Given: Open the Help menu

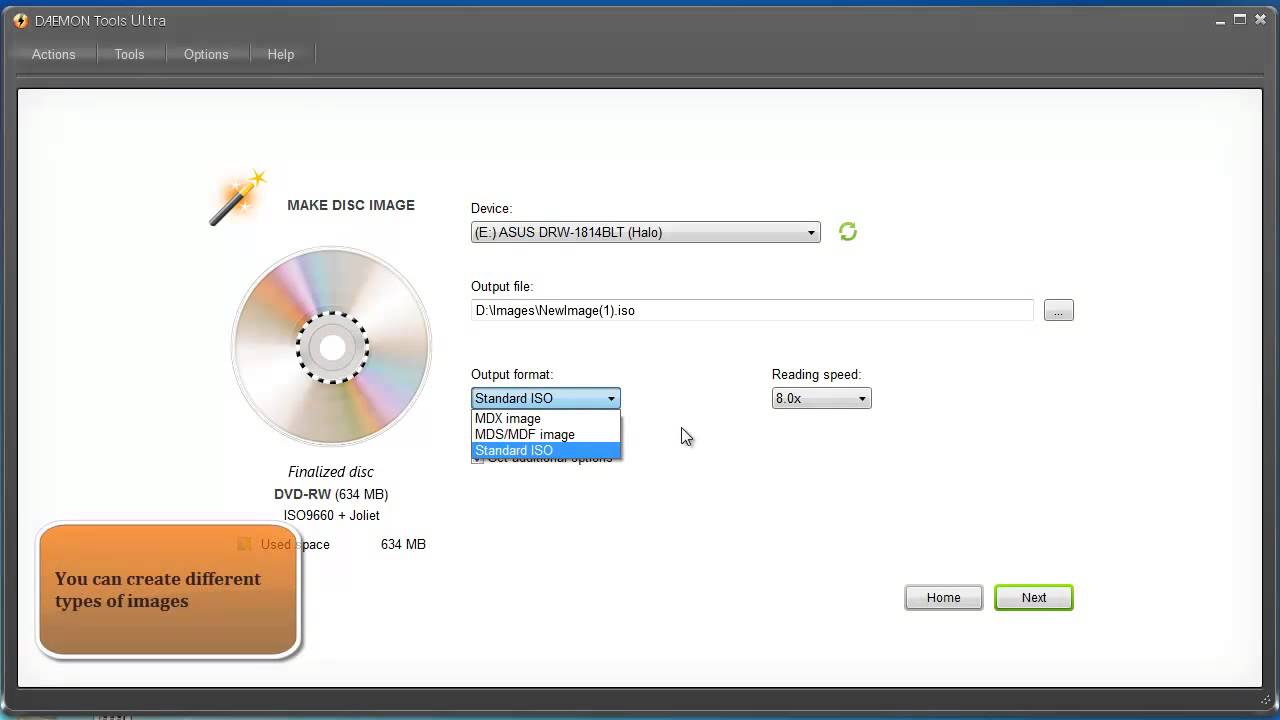Looking at the screenshot, I should [281, 54].
